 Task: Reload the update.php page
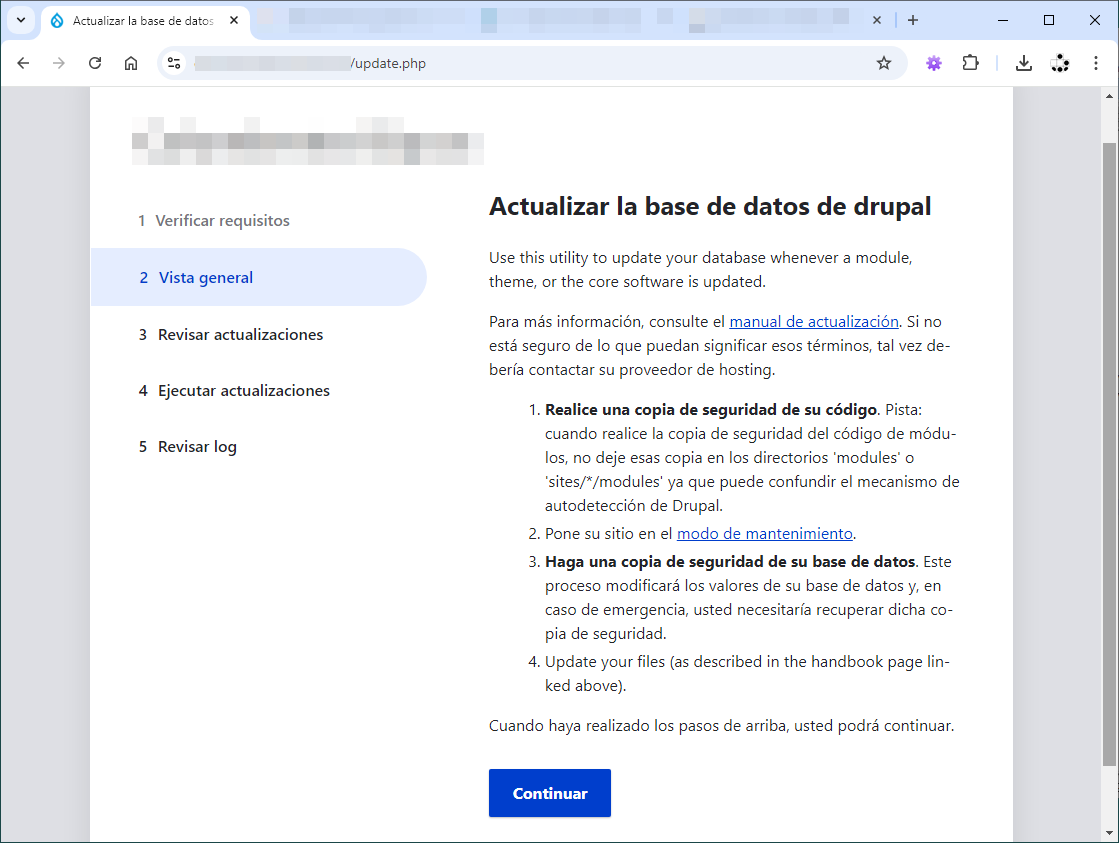pyautogui.click(x=95, y=63)
